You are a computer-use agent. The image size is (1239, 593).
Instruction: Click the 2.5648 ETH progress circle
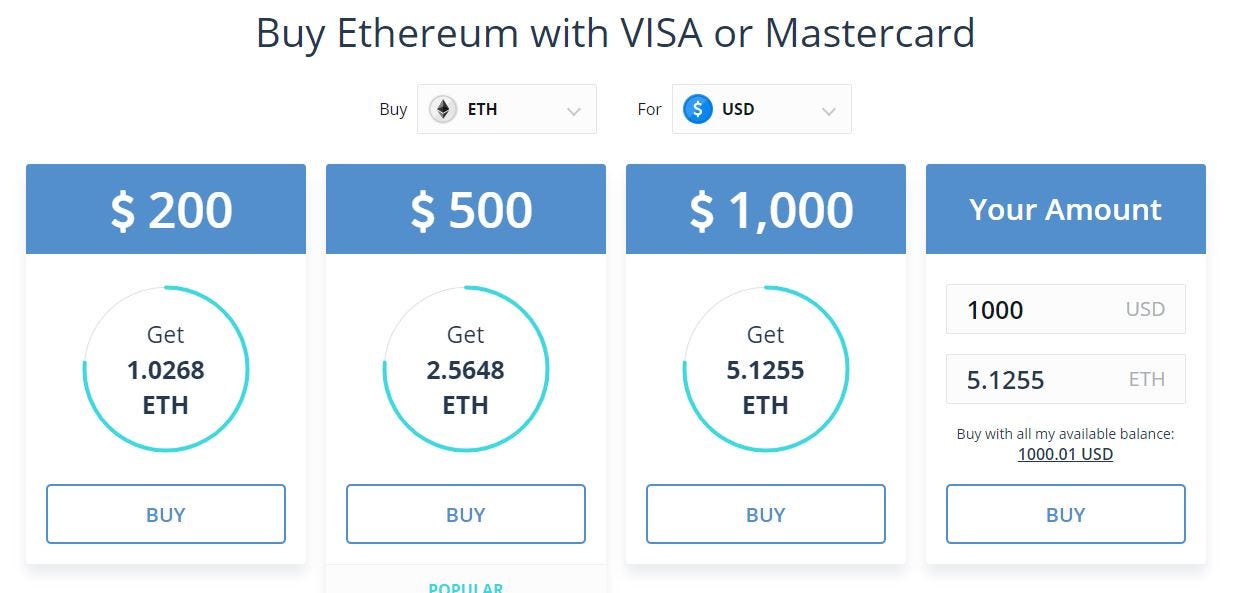click(466, 370)
